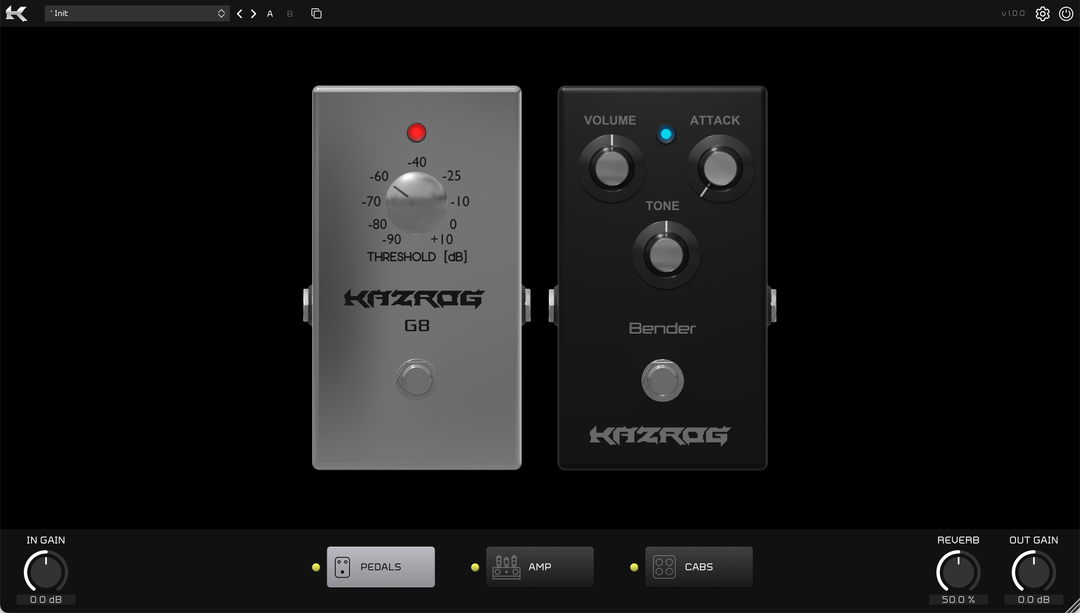The image size is (1080, 613).
Task: Toggle the yellow LED beside PEDALS
Action: 316,567
